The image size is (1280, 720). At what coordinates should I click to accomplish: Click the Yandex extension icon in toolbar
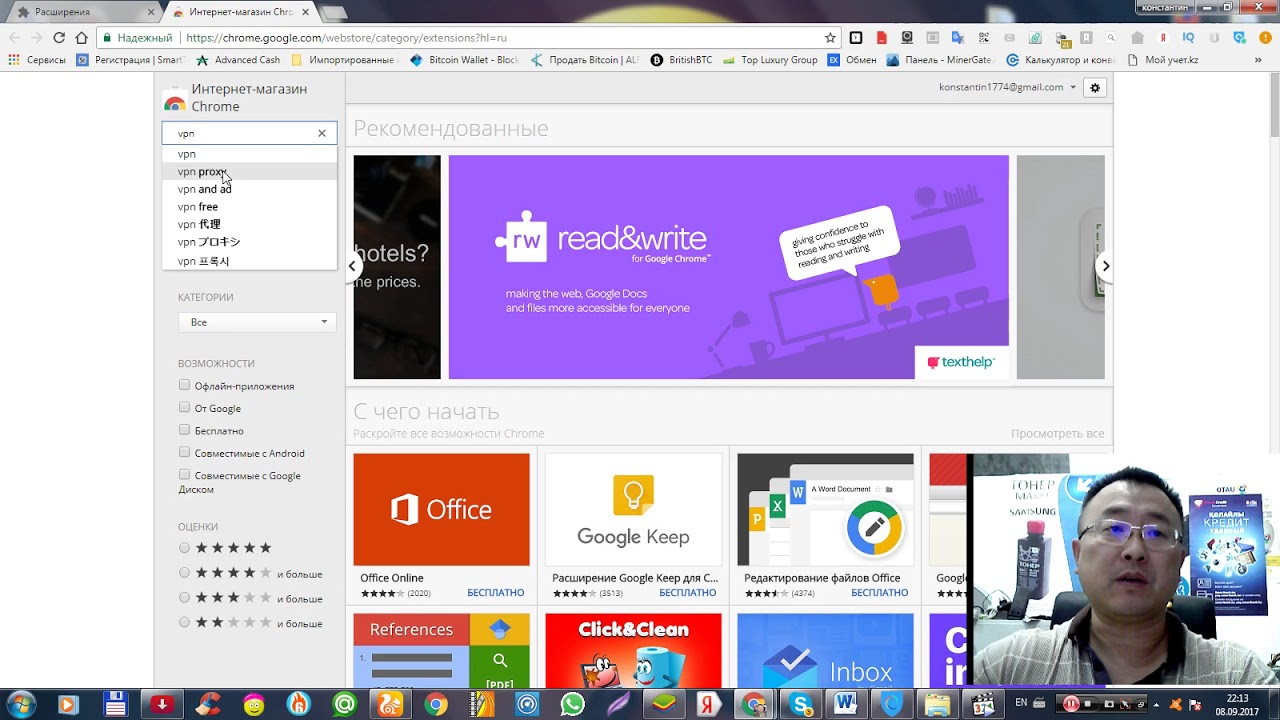click(x=1163, y=38)
